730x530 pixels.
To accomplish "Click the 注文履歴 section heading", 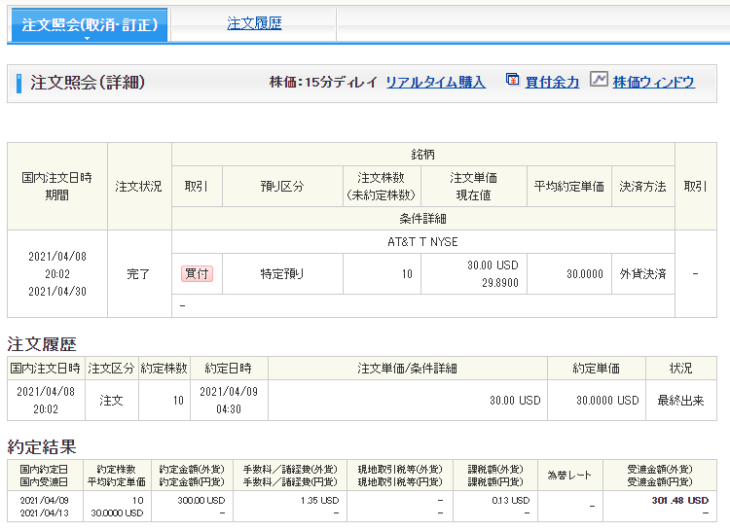I will click(x=41, y=344).
